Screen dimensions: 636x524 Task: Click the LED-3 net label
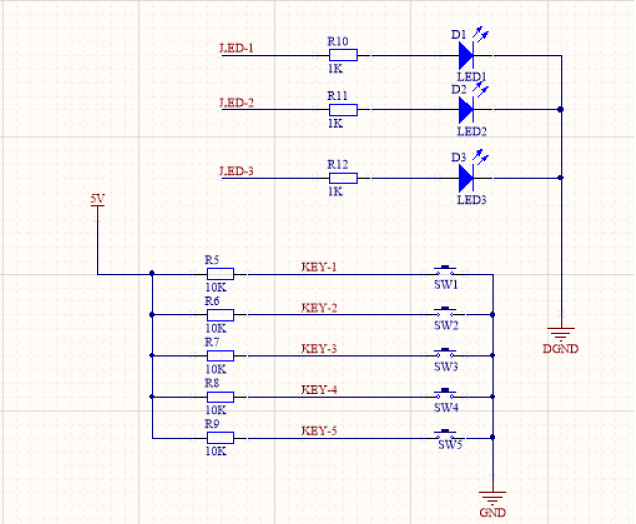(236, 171)
